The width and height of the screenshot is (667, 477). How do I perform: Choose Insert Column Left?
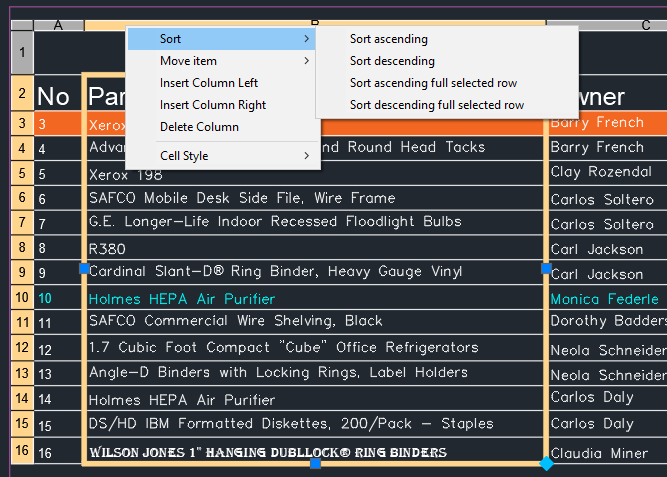221,83
